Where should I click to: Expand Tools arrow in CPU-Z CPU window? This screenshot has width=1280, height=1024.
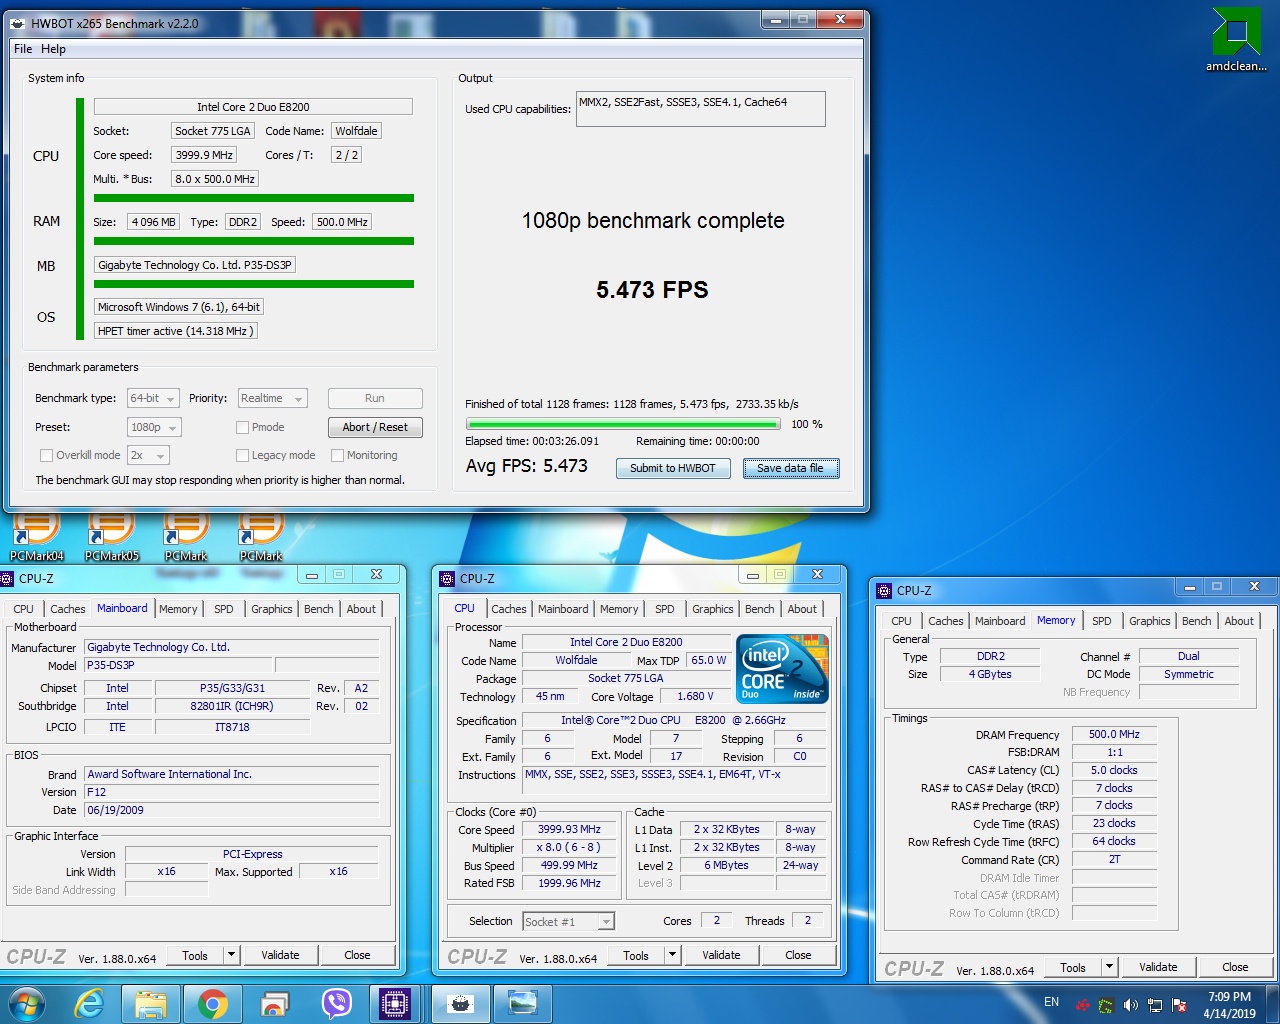(672, 955)
